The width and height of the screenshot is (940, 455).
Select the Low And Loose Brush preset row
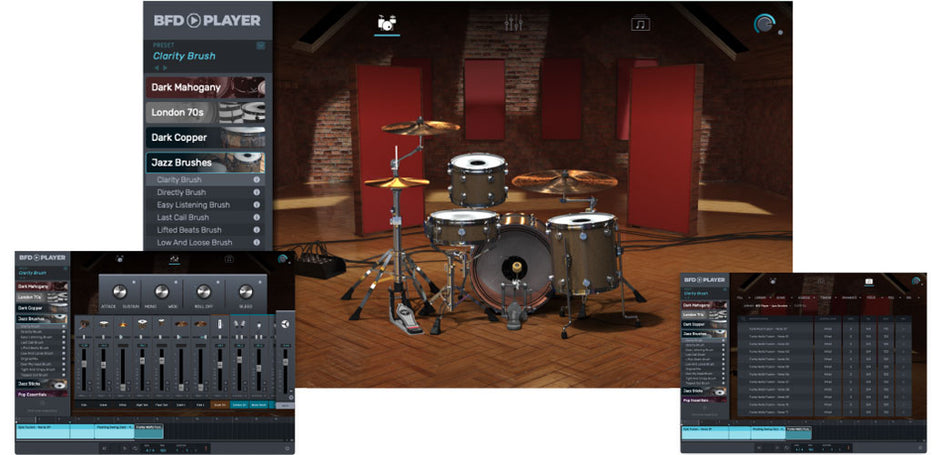pyautogui.click(x=205, y=243)
